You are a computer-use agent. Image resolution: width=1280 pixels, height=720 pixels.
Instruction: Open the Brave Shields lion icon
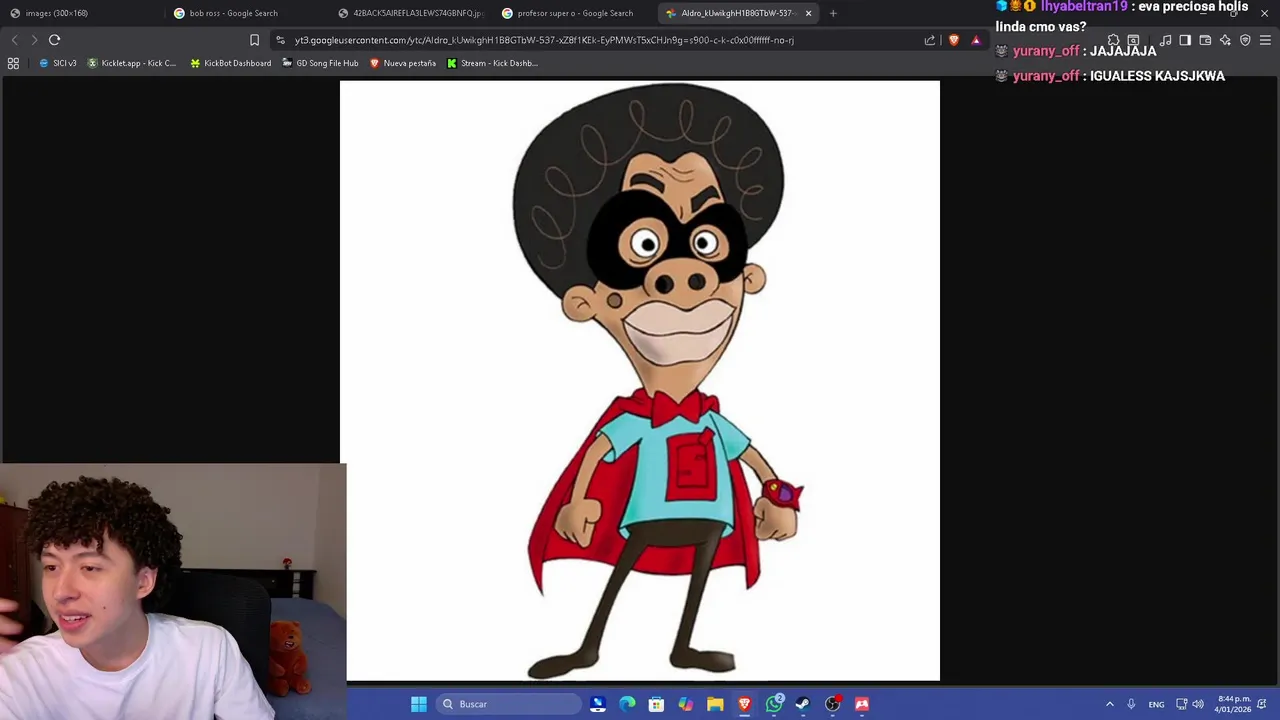[x=954, y=40]
